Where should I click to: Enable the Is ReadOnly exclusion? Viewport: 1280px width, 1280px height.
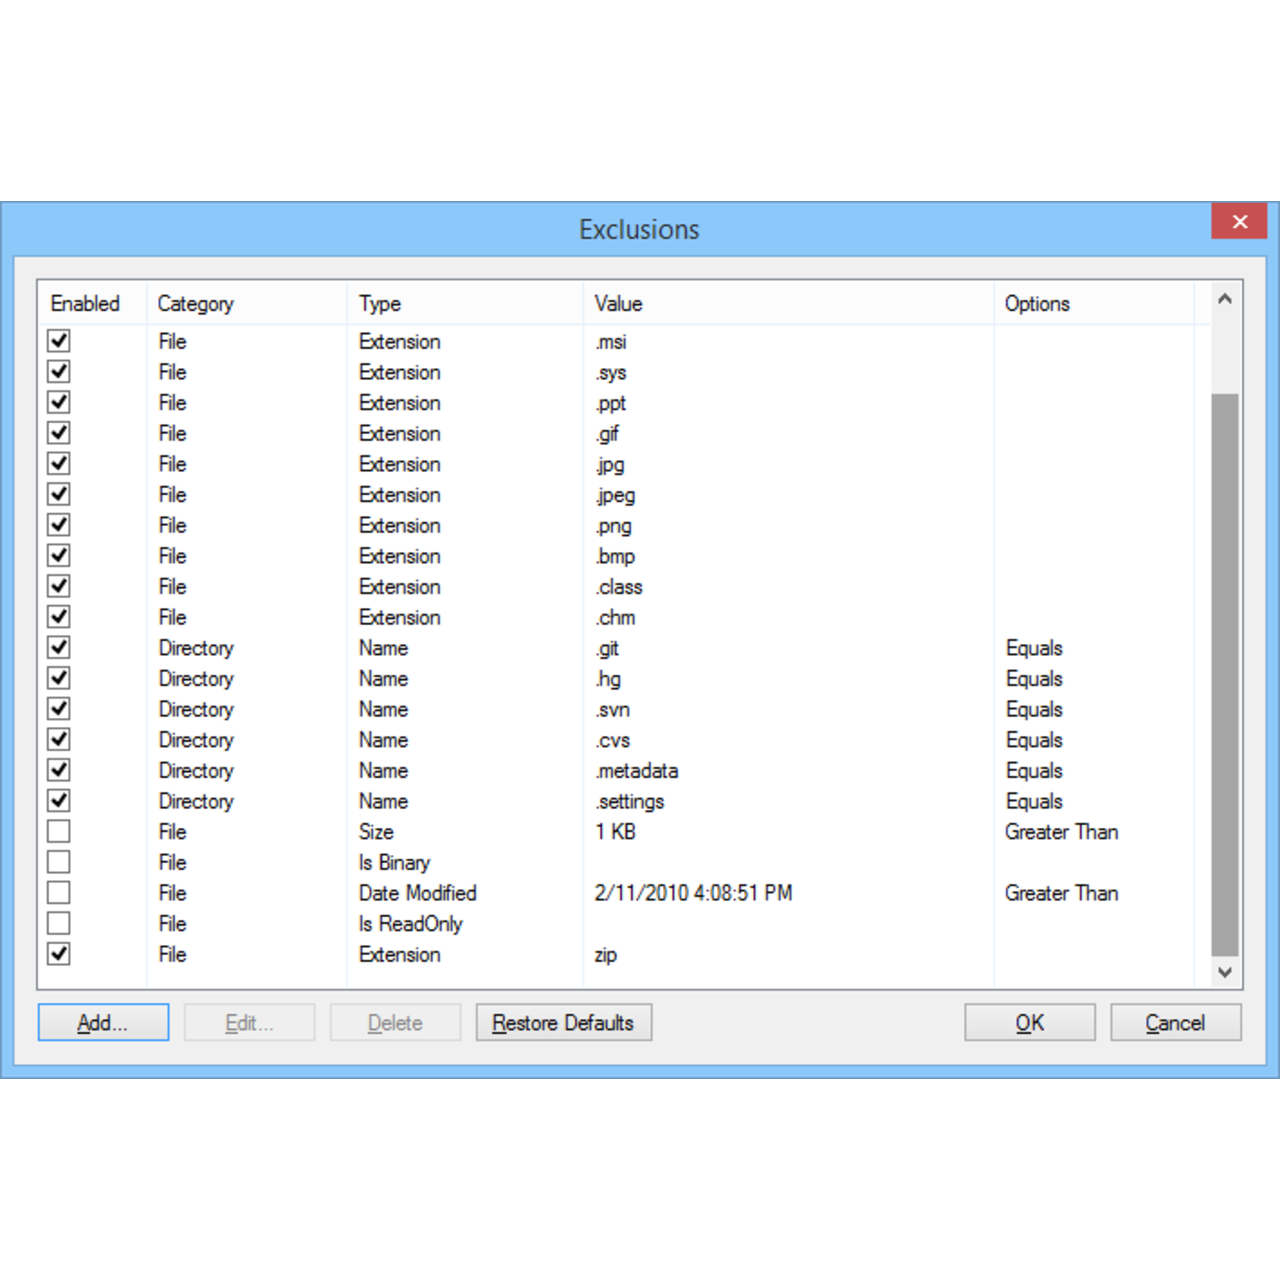coord(58,922)
